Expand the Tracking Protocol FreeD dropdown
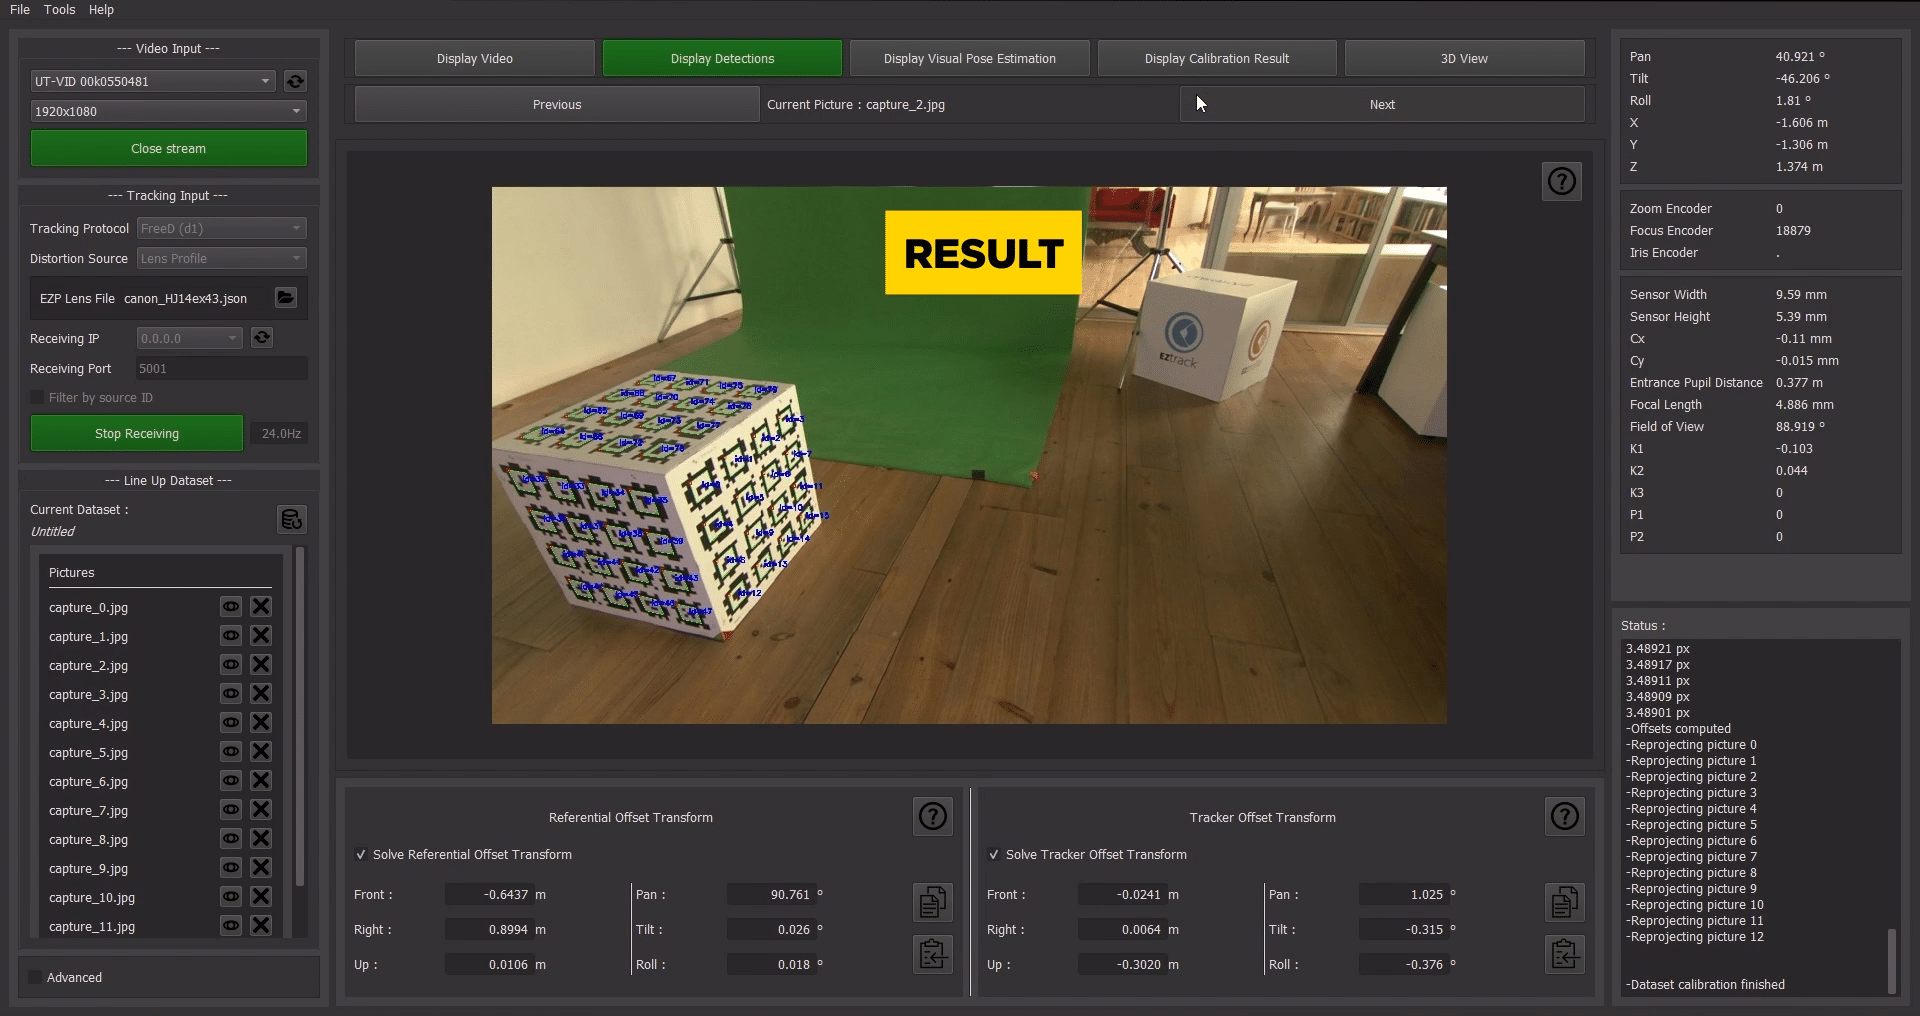This screenshot has height=1016, width=1920. tap(221, 228)
